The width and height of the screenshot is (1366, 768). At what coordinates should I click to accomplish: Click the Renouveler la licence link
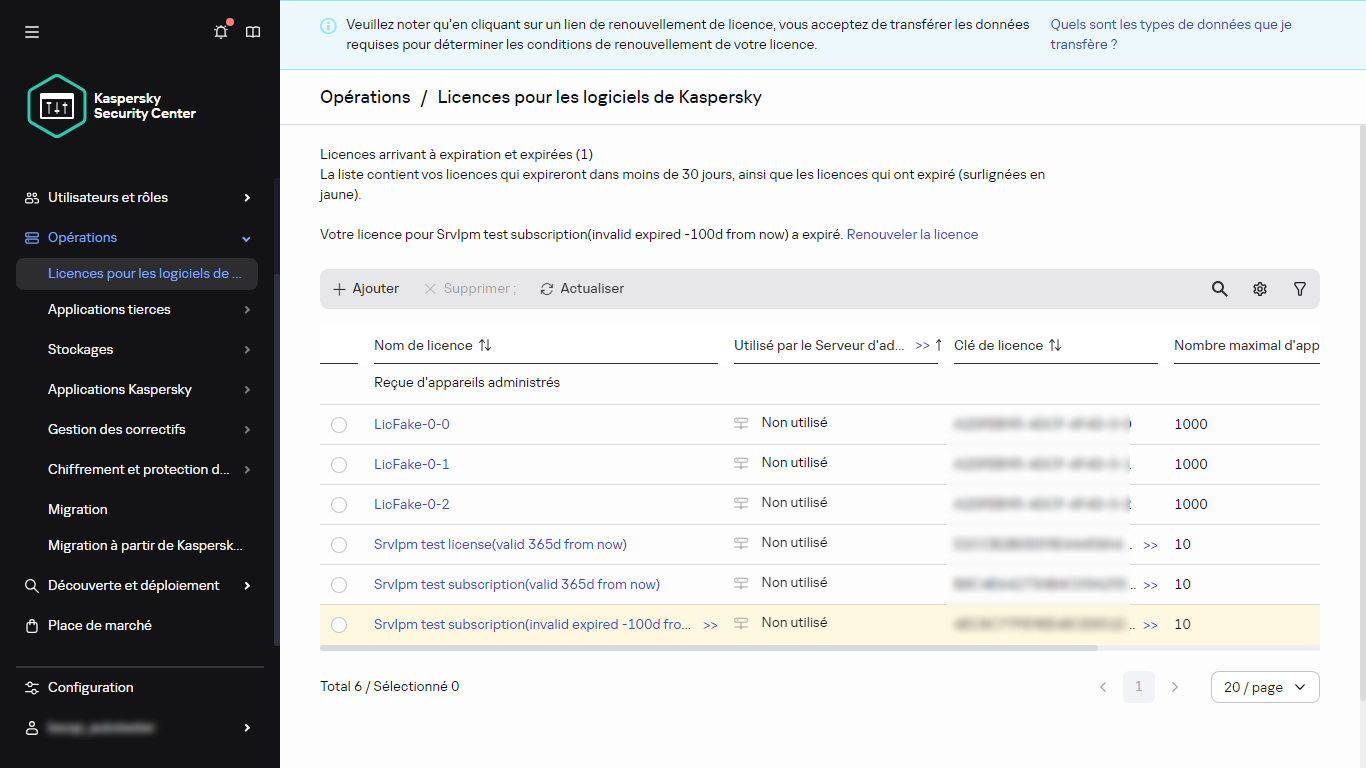pos(912,234)
